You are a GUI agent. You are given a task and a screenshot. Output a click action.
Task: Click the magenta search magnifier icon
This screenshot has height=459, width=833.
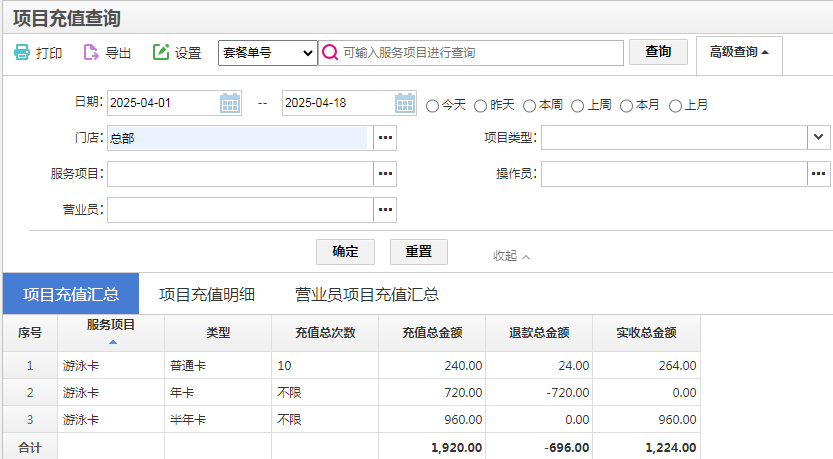(x=330, y=53)
